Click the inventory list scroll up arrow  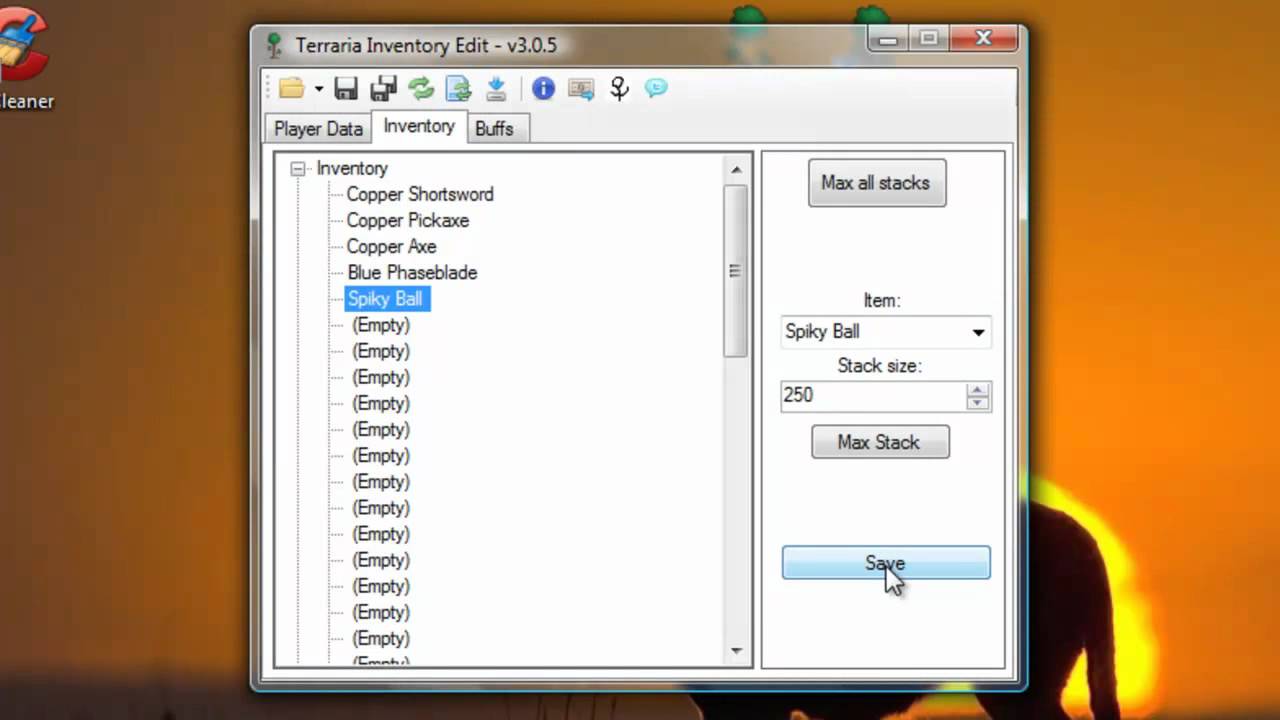click(737, 169)
